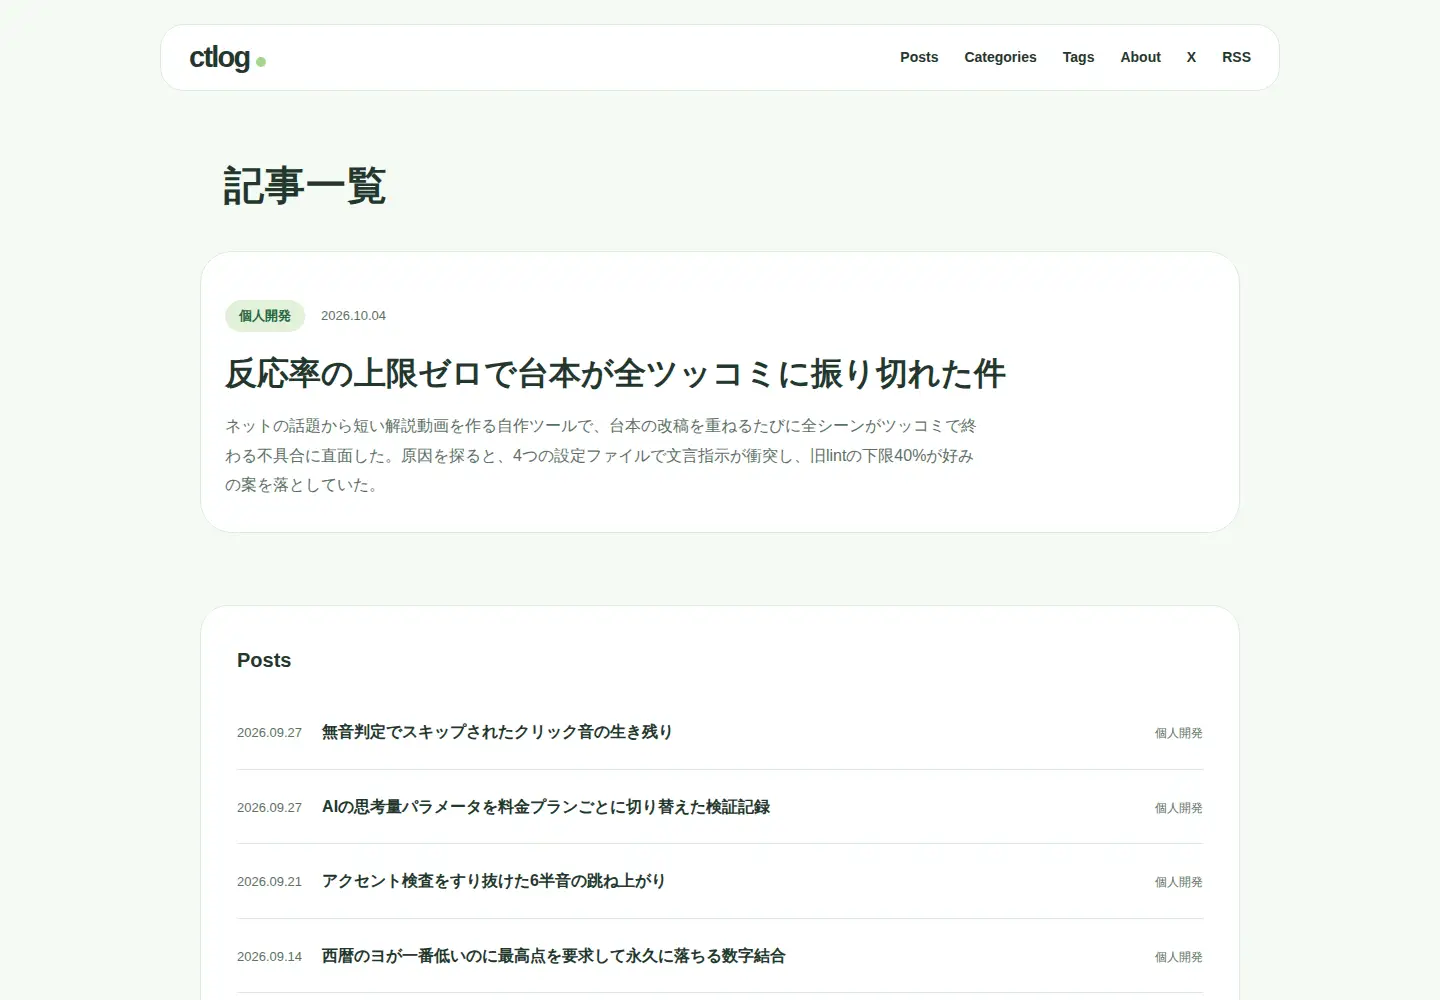Open the Posts navigation link

[x=919, y=57]
